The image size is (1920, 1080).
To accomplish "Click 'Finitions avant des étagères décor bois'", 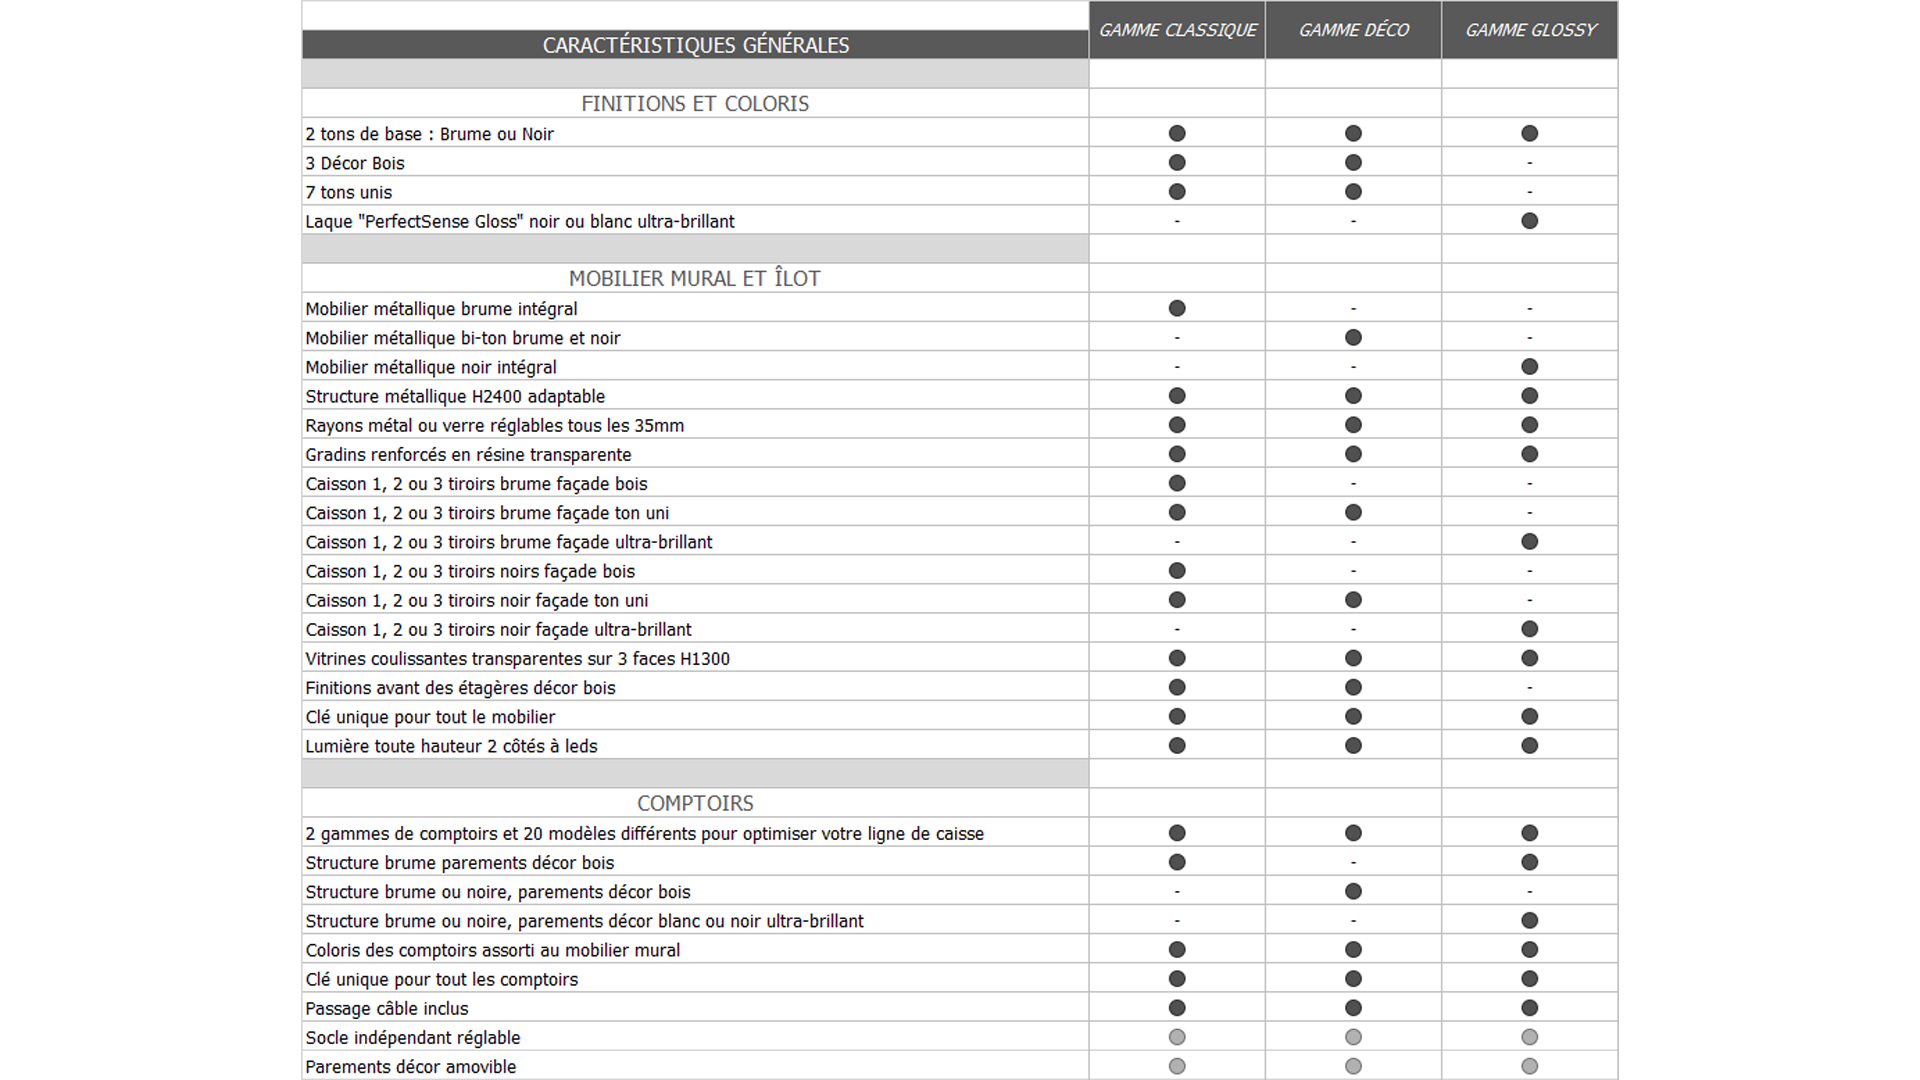I will click(x=460, y=688).
